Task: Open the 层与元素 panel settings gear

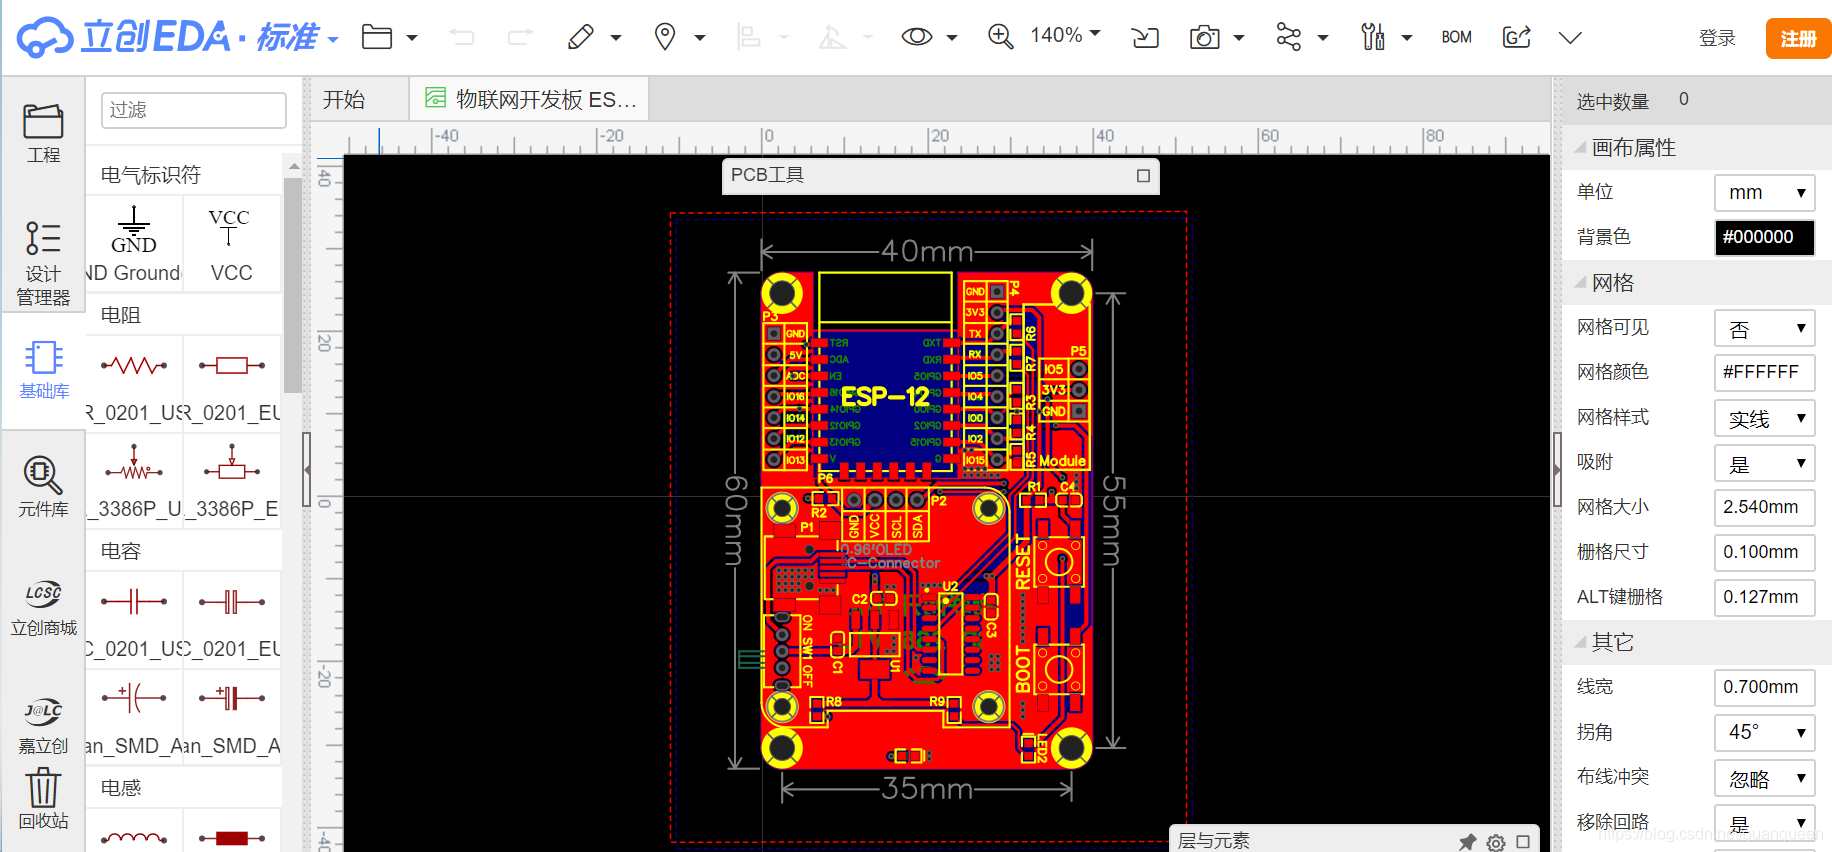Action: (1496, 842)
